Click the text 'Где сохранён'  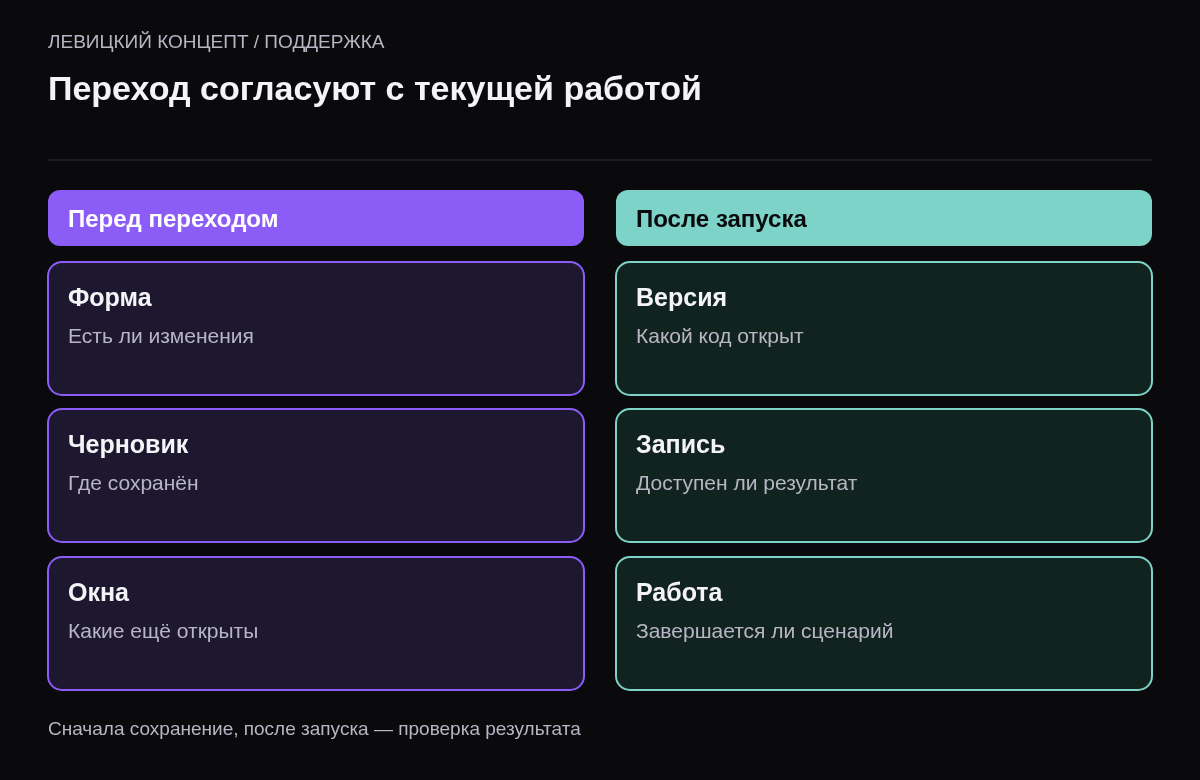133,483
